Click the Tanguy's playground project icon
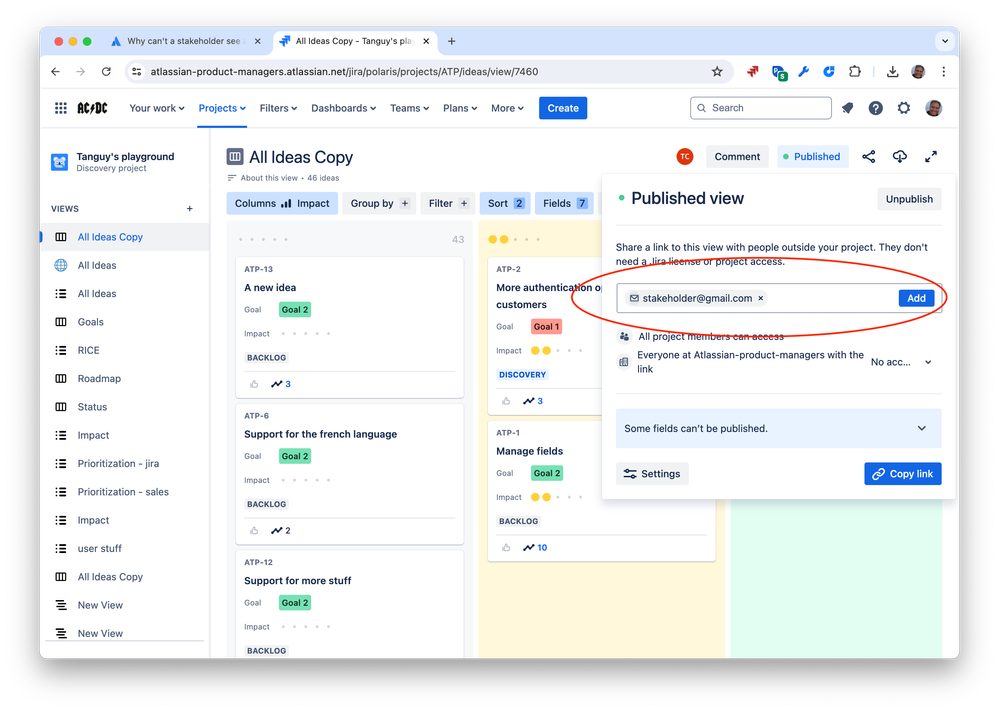This screenshot has height=711, width=999. pos(60,162)
